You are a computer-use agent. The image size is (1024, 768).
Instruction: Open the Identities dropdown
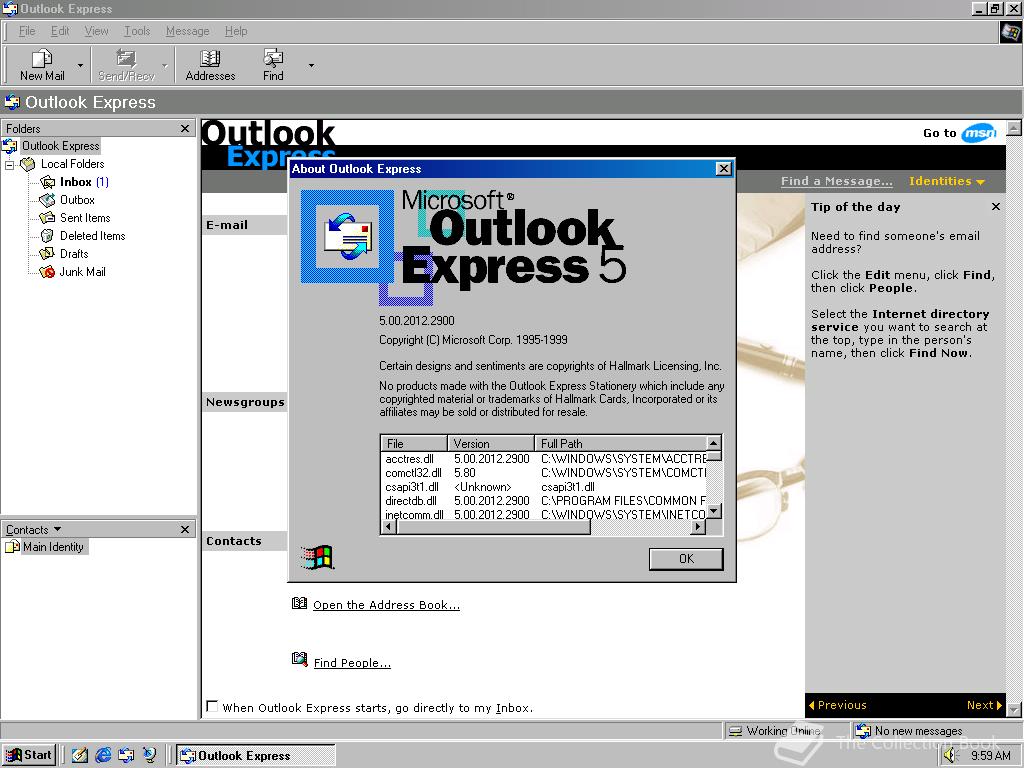947,182
